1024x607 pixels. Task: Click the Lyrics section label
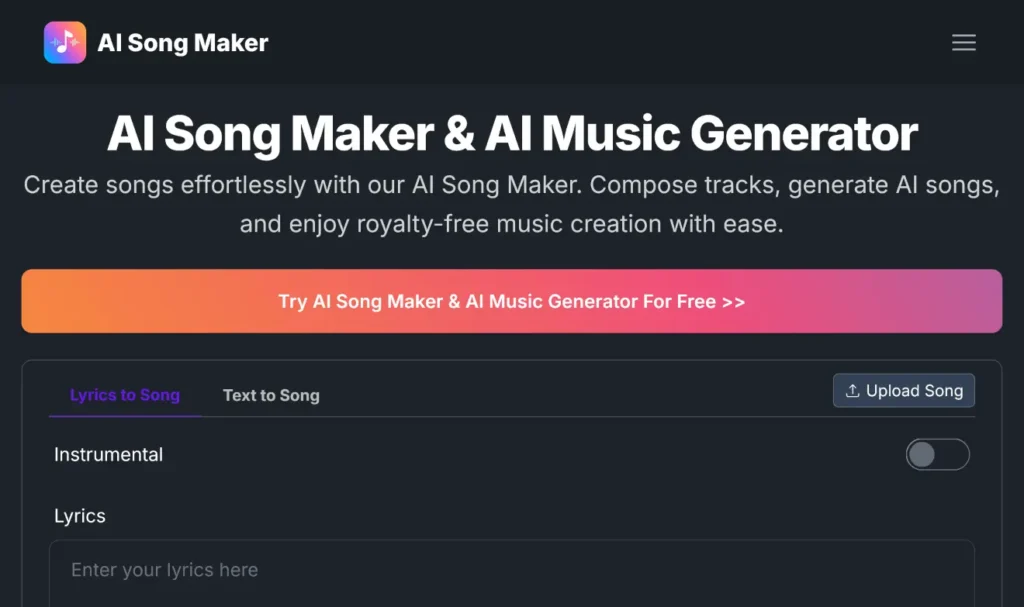pos(79,516)
